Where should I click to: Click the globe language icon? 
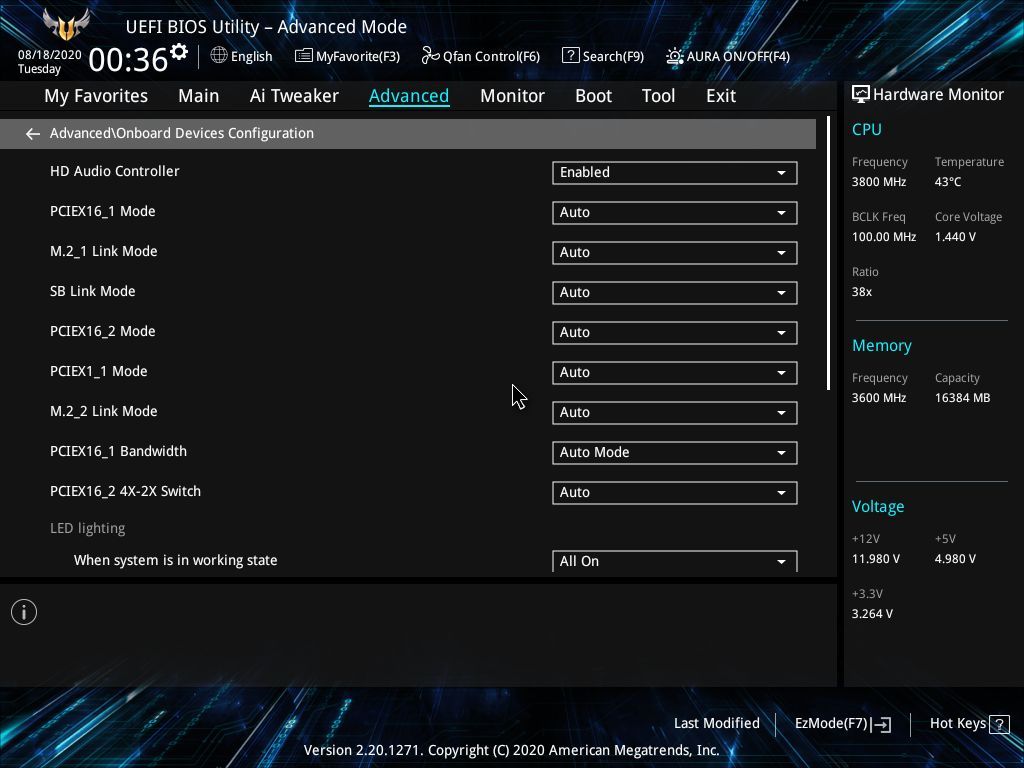click(x=219, y=56)
